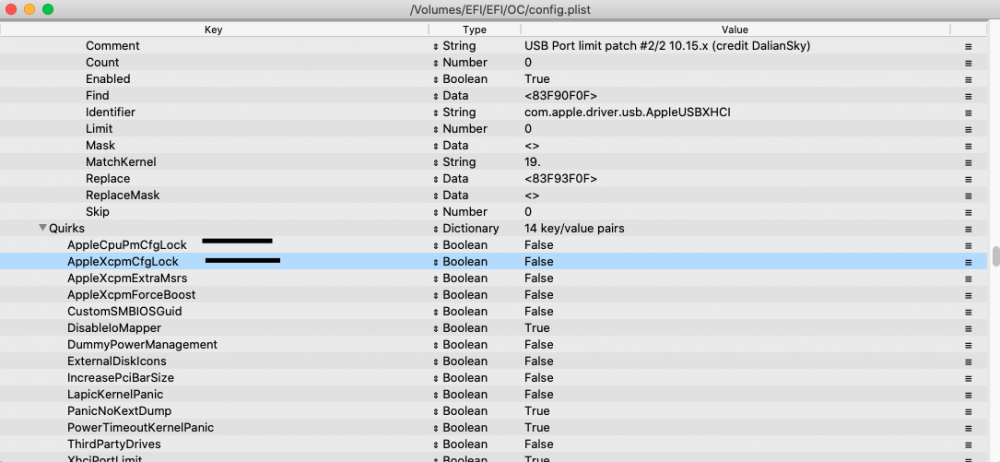Select the IncreasePciBarSize key
Viewport: 1000px width, 462px height.
(121, 378)
